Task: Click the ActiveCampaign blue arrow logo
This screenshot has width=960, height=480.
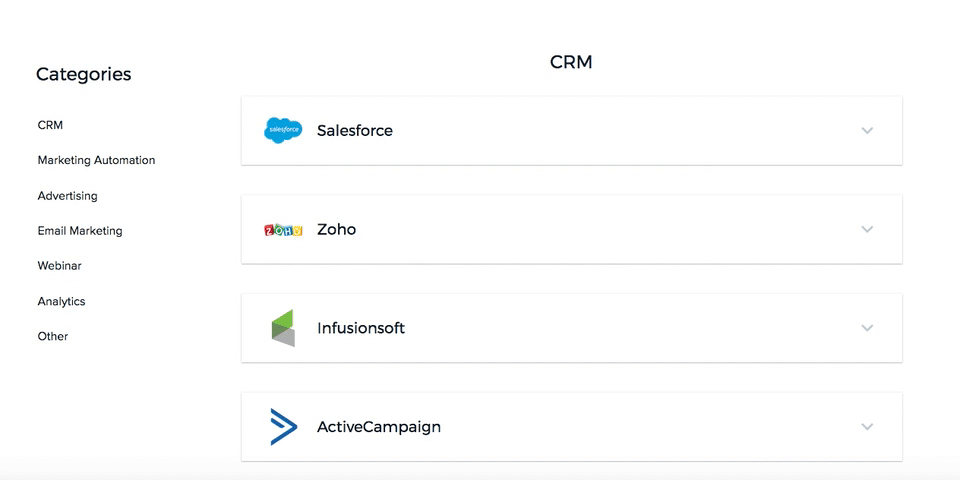Action: coord(283,427)
